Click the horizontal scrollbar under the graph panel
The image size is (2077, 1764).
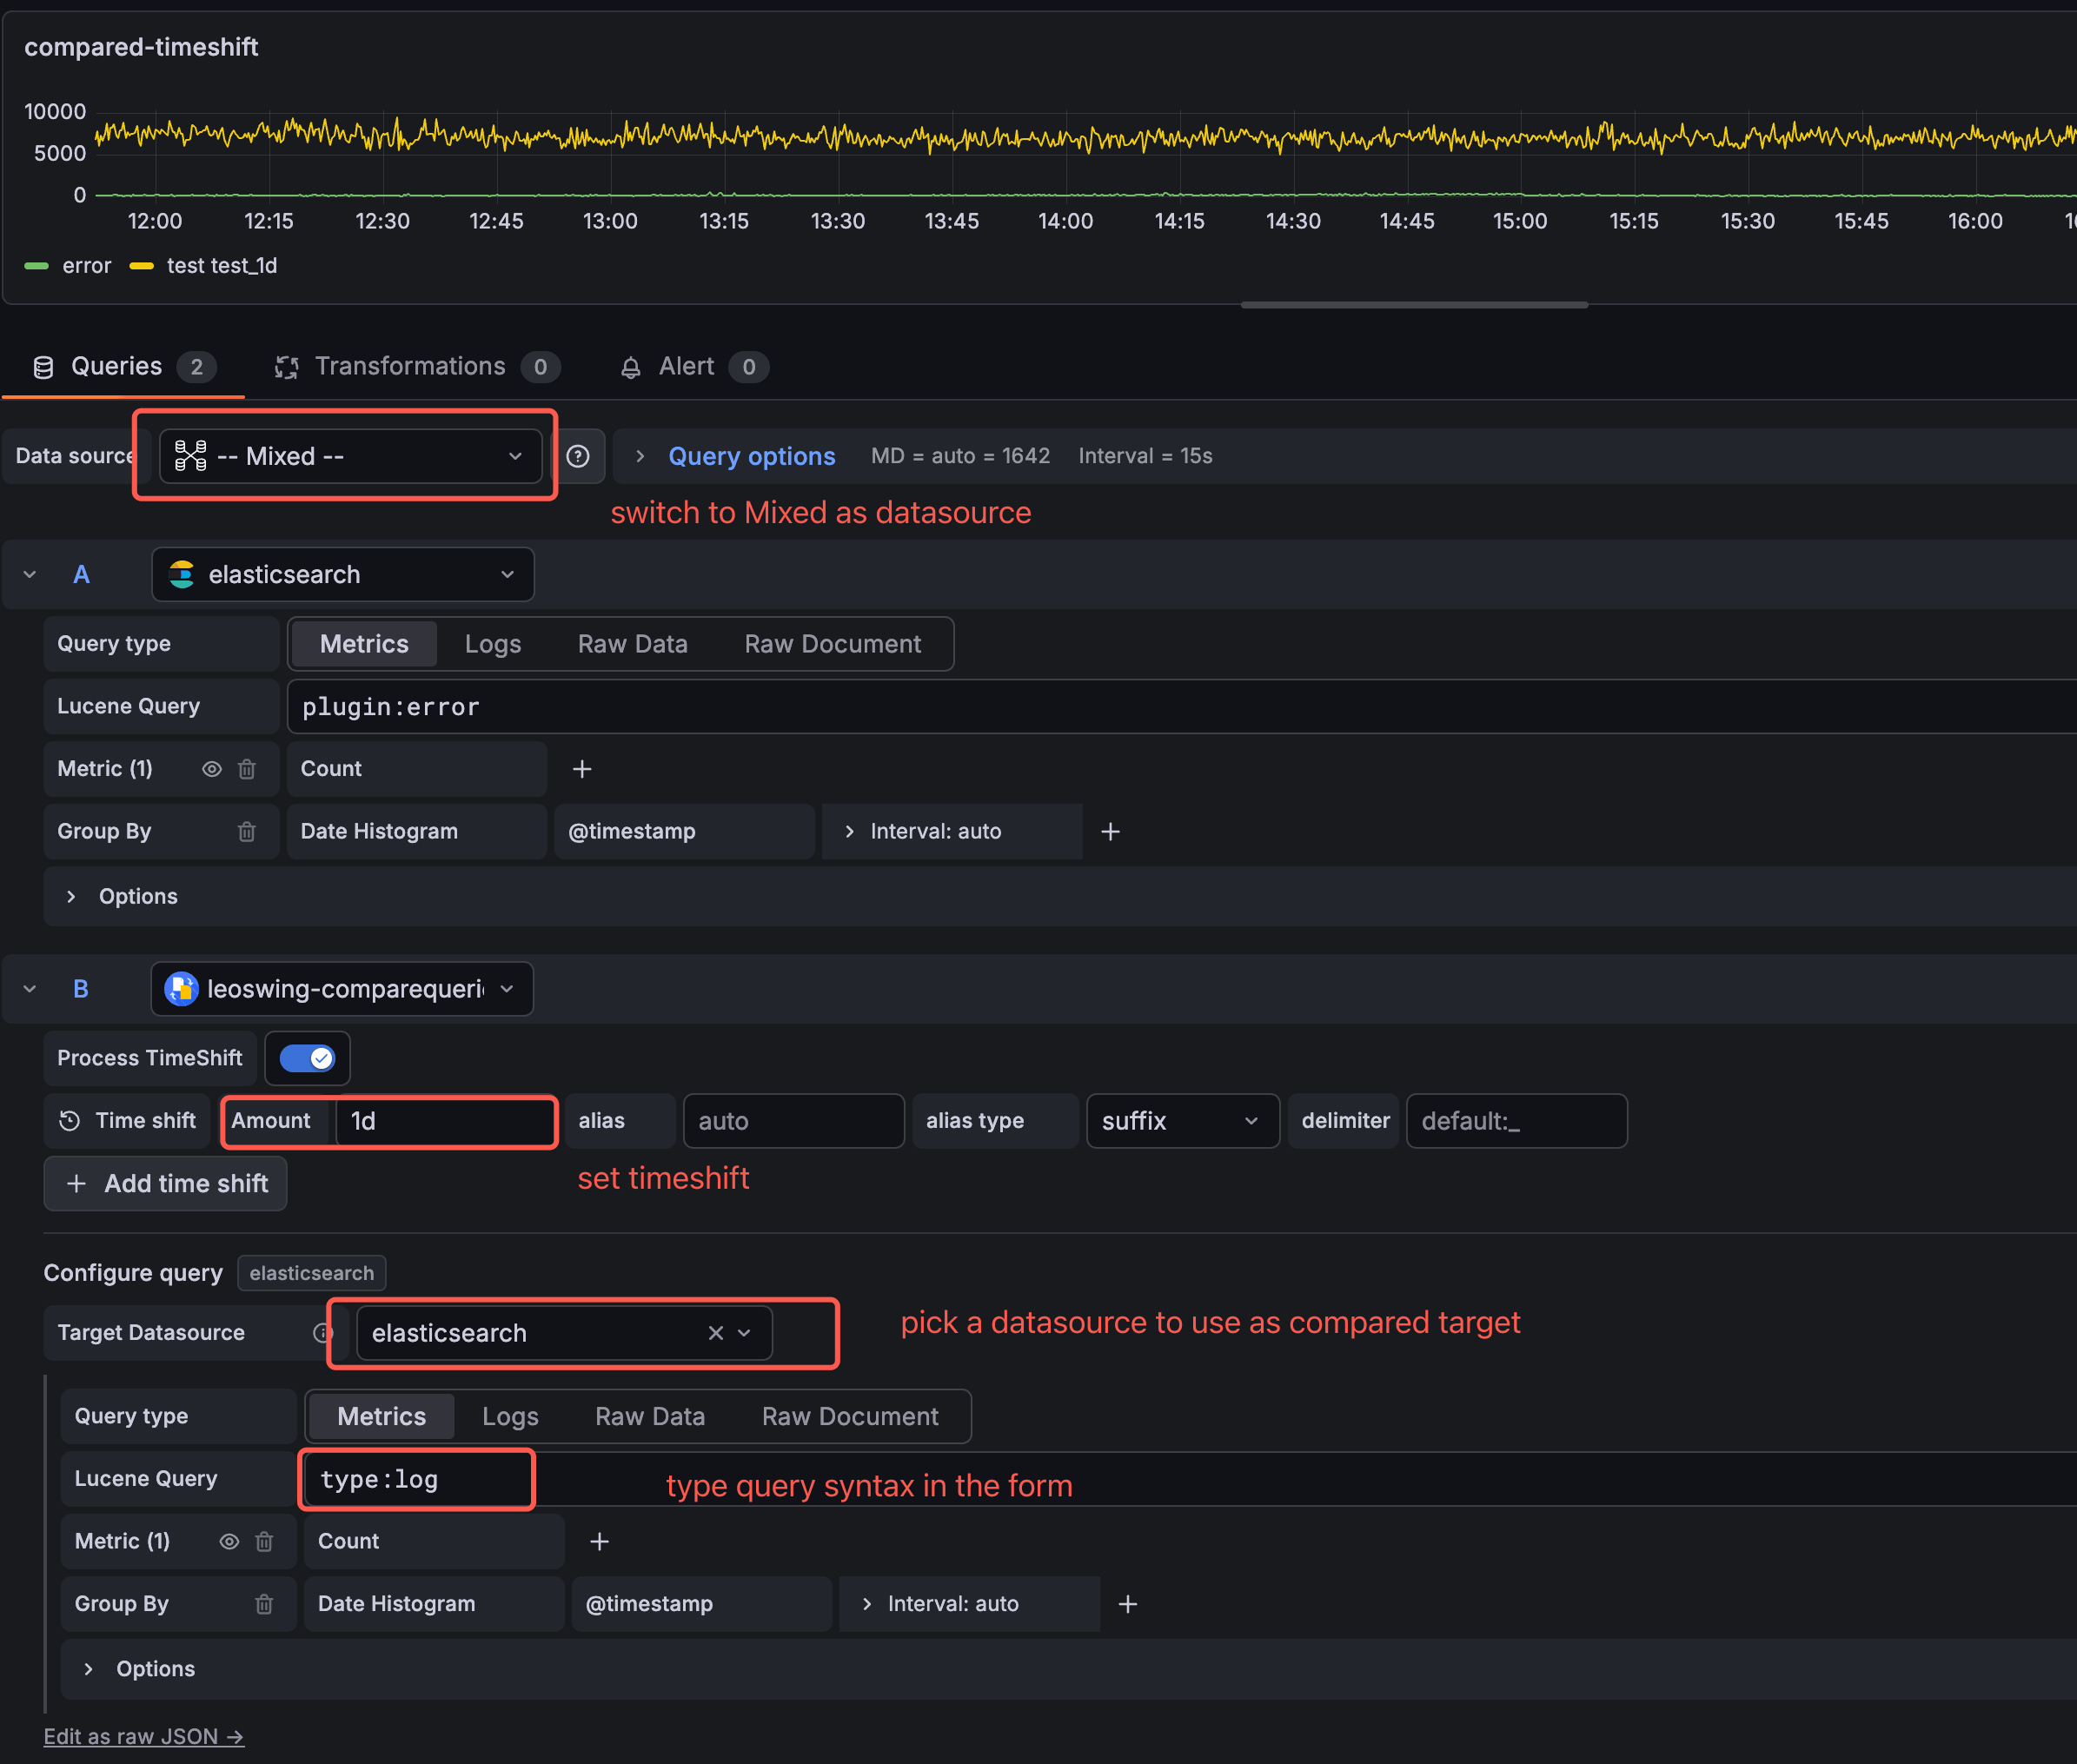pyautogui.click(x=1414, y=305)
